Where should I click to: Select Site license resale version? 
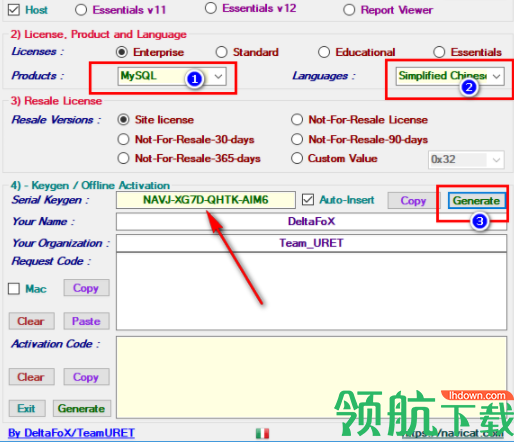(123, 120)
